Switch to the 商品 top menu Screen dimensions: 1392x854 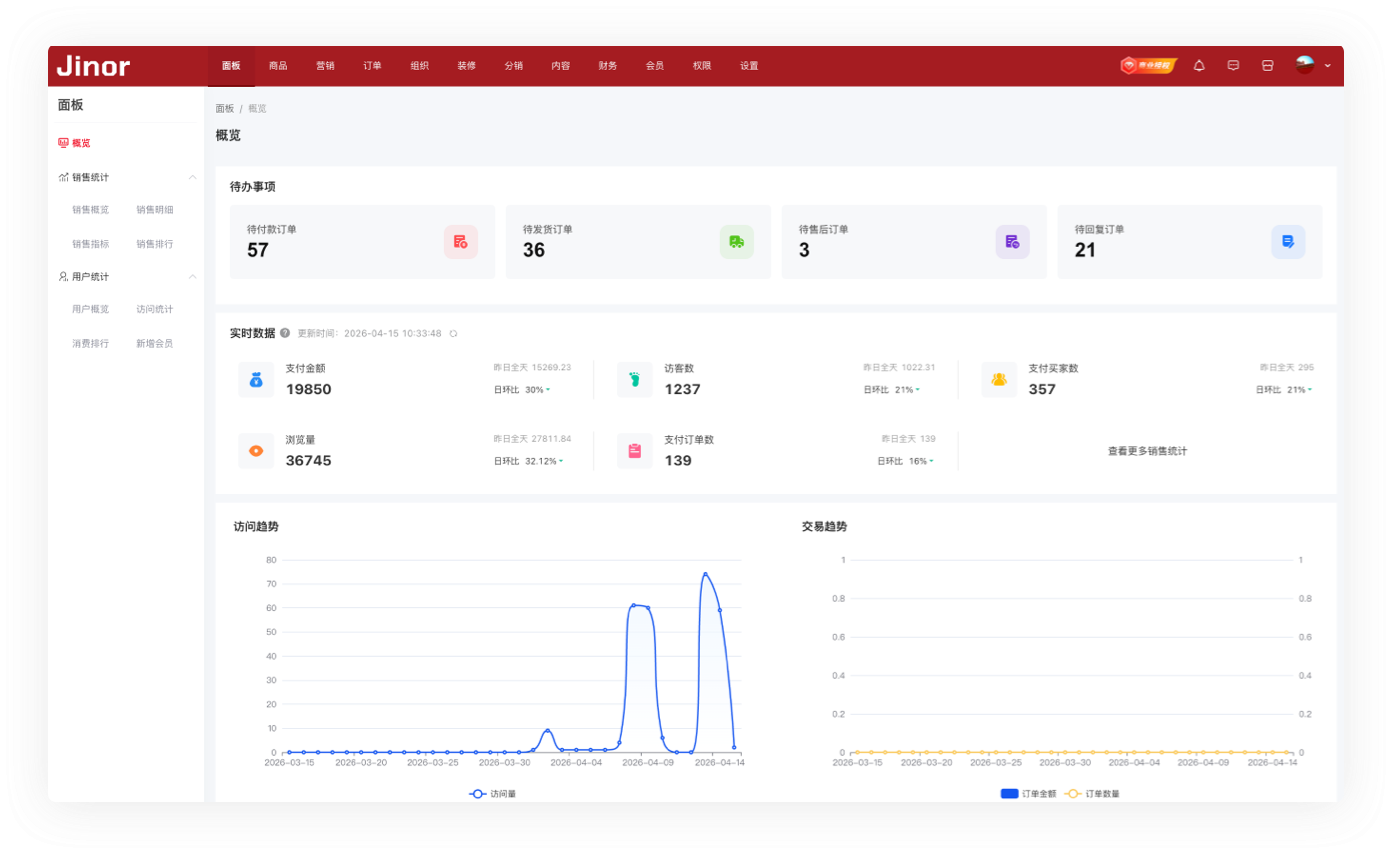click(278, 66)
